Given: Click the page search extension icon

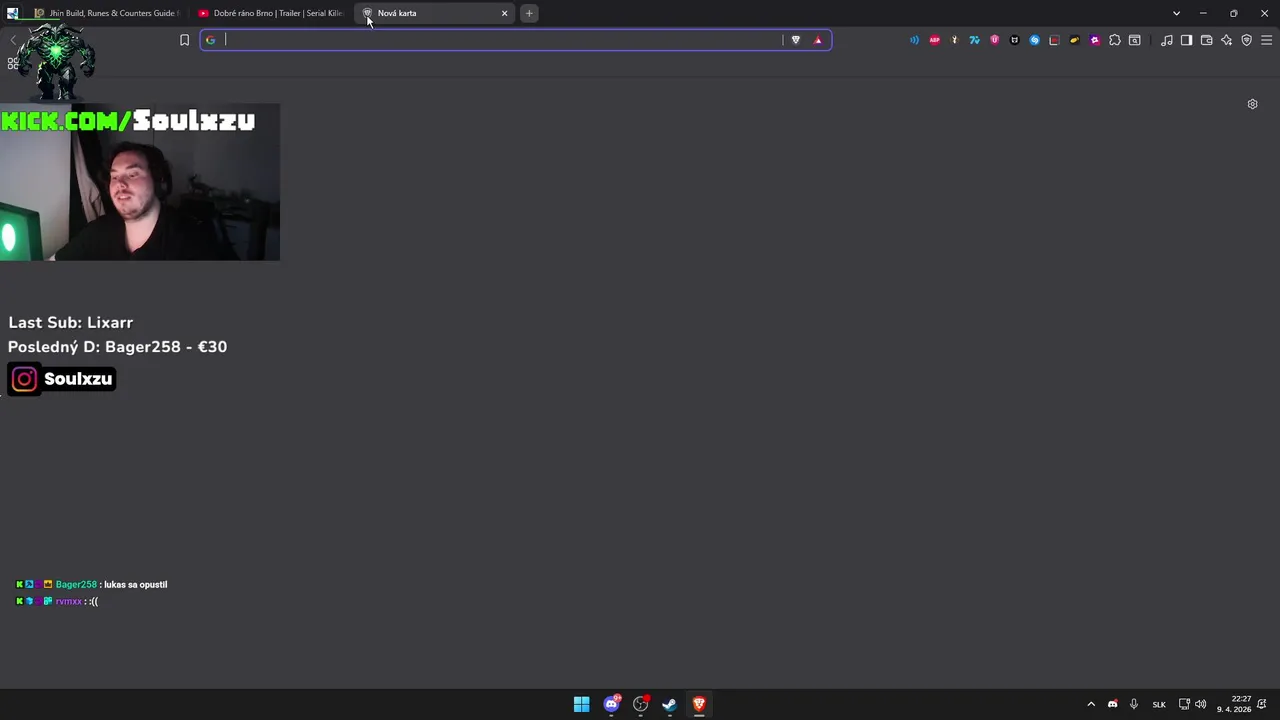Looking at the screenshot, I should click(1135, 40).
